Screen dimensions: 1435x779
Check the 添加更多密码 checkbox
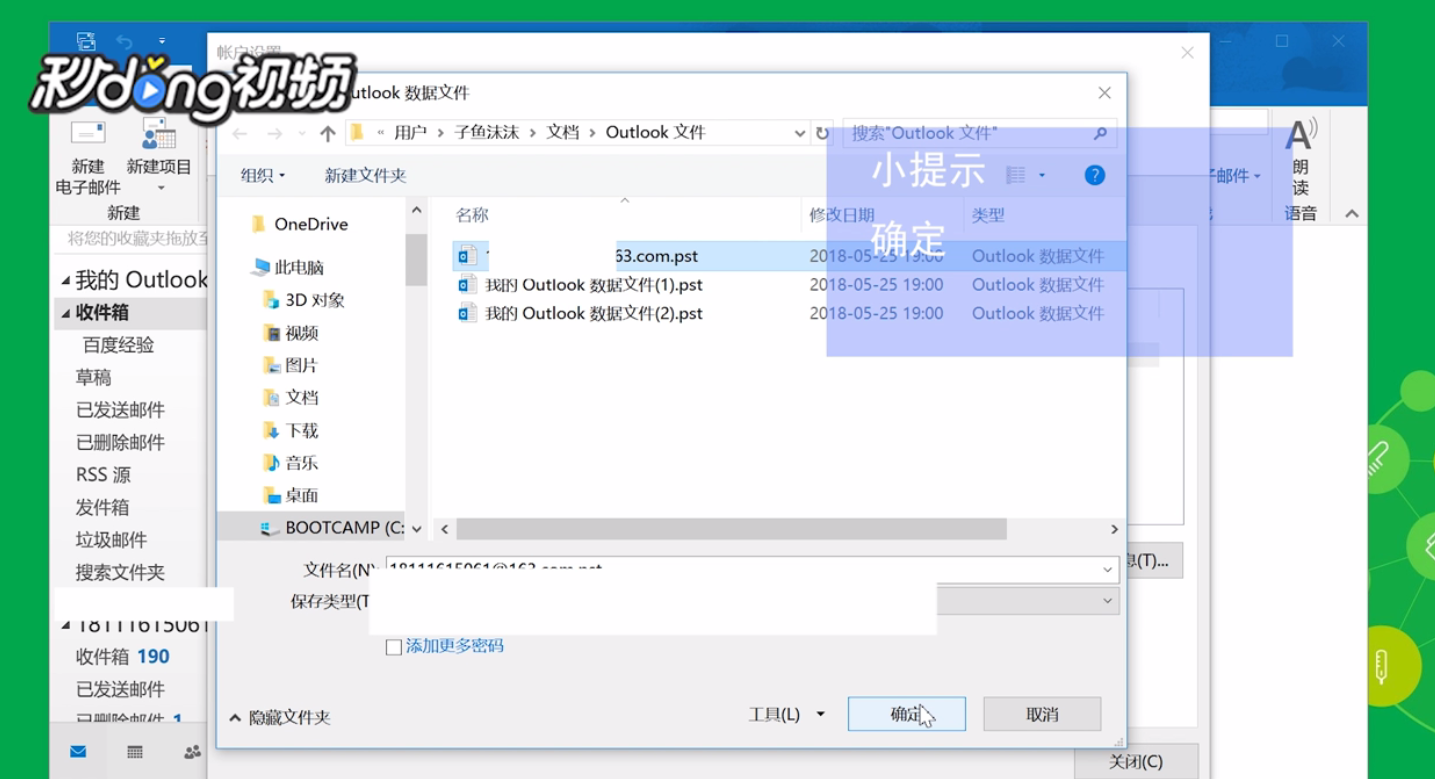(394, 647)
